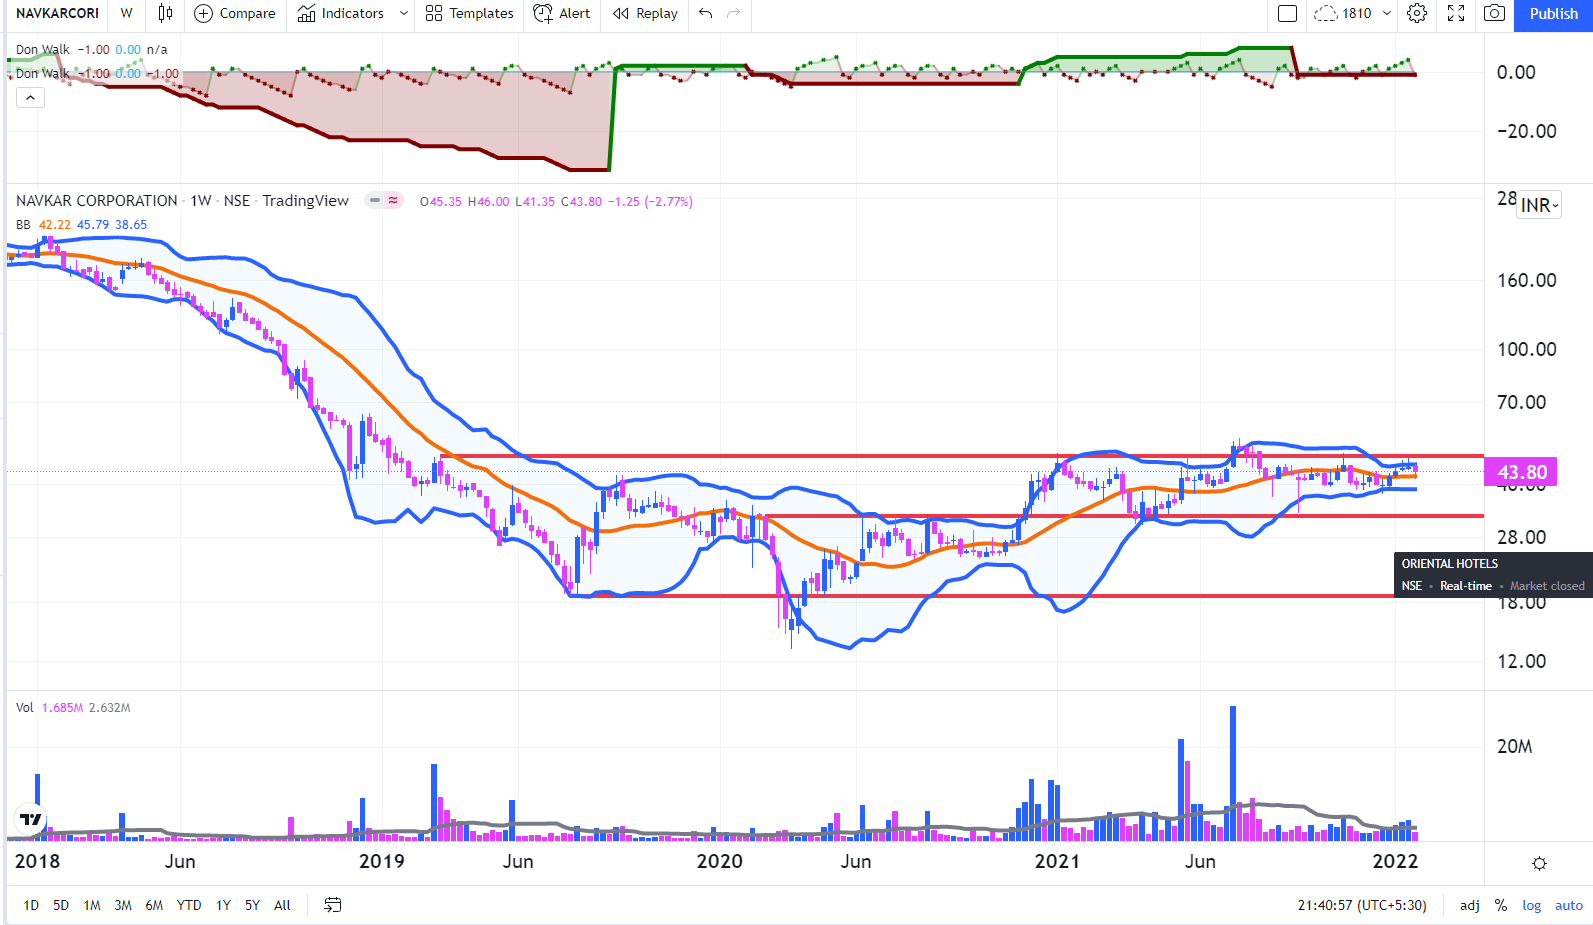Open the candlestick chart style selector
1593x925 pixels.
pos(165,14)
